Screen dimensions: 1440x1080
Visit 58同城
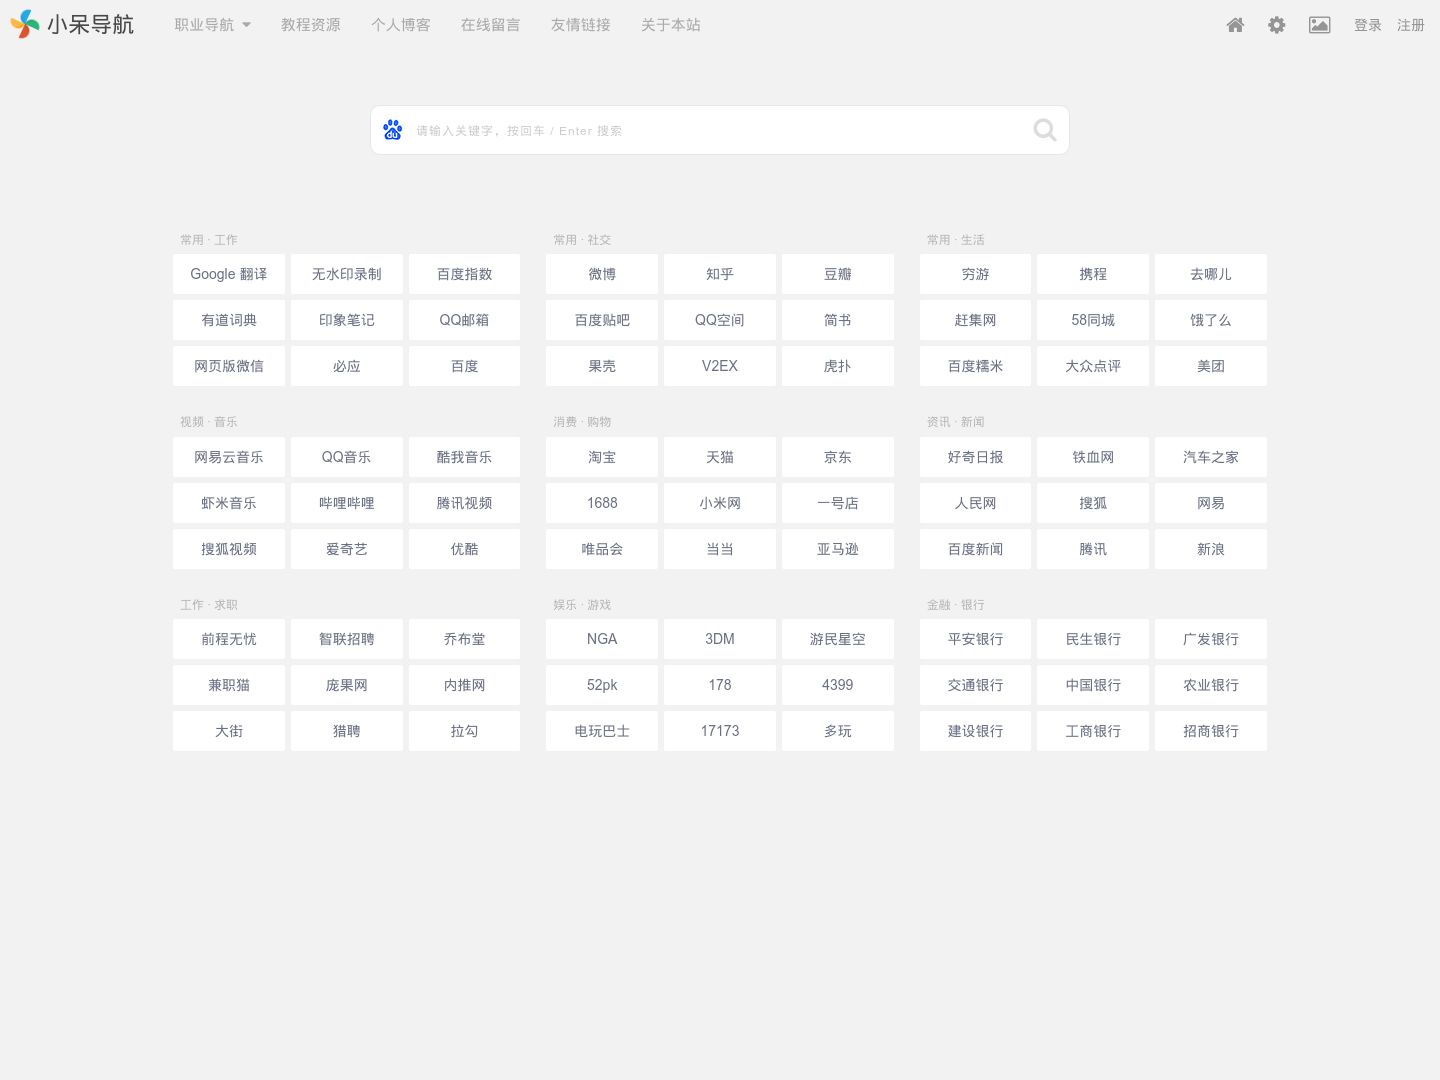coord(1093,320)
